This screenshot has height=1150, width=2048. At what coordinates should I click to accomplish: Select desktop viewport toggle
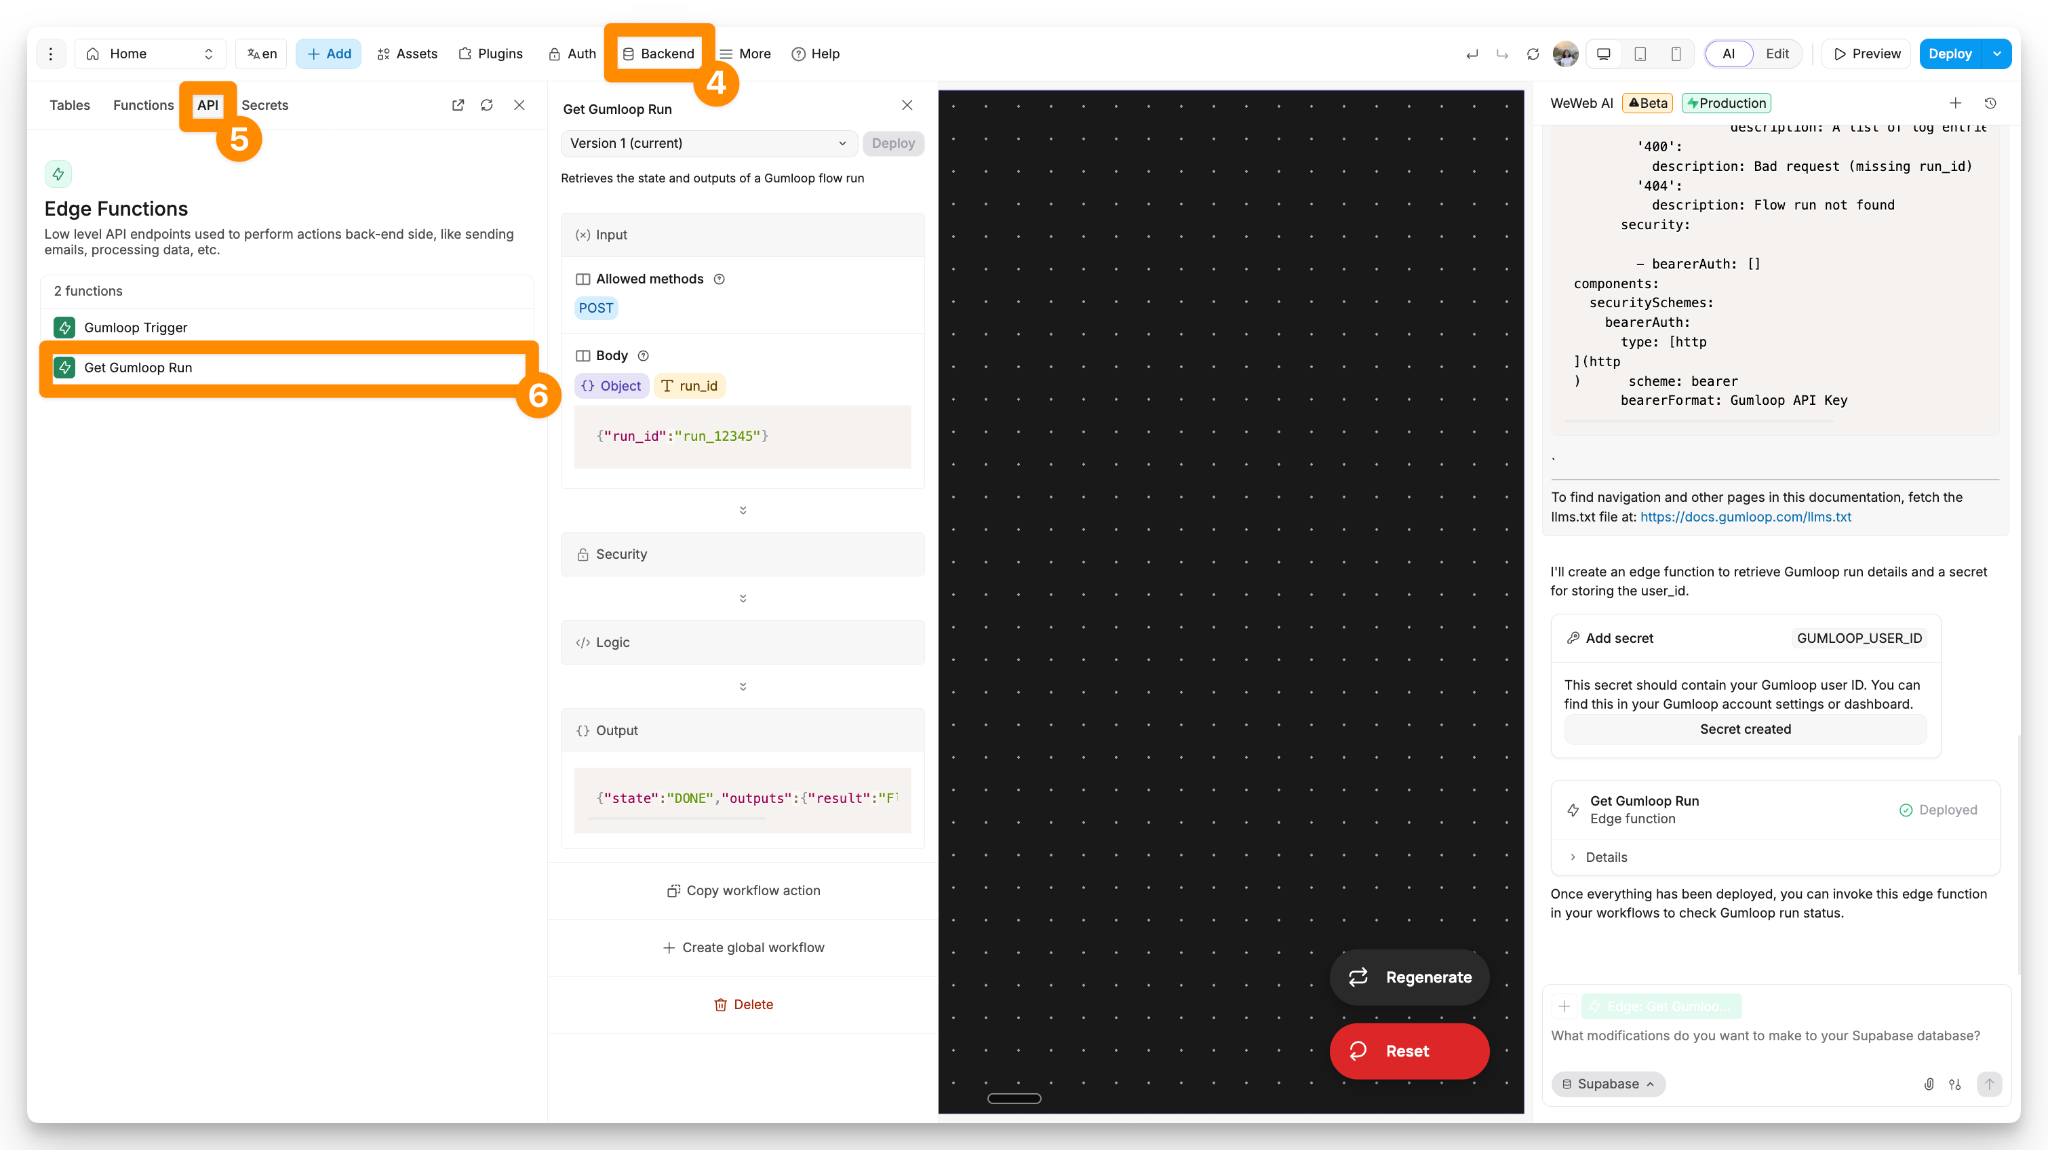(1604, 54)
